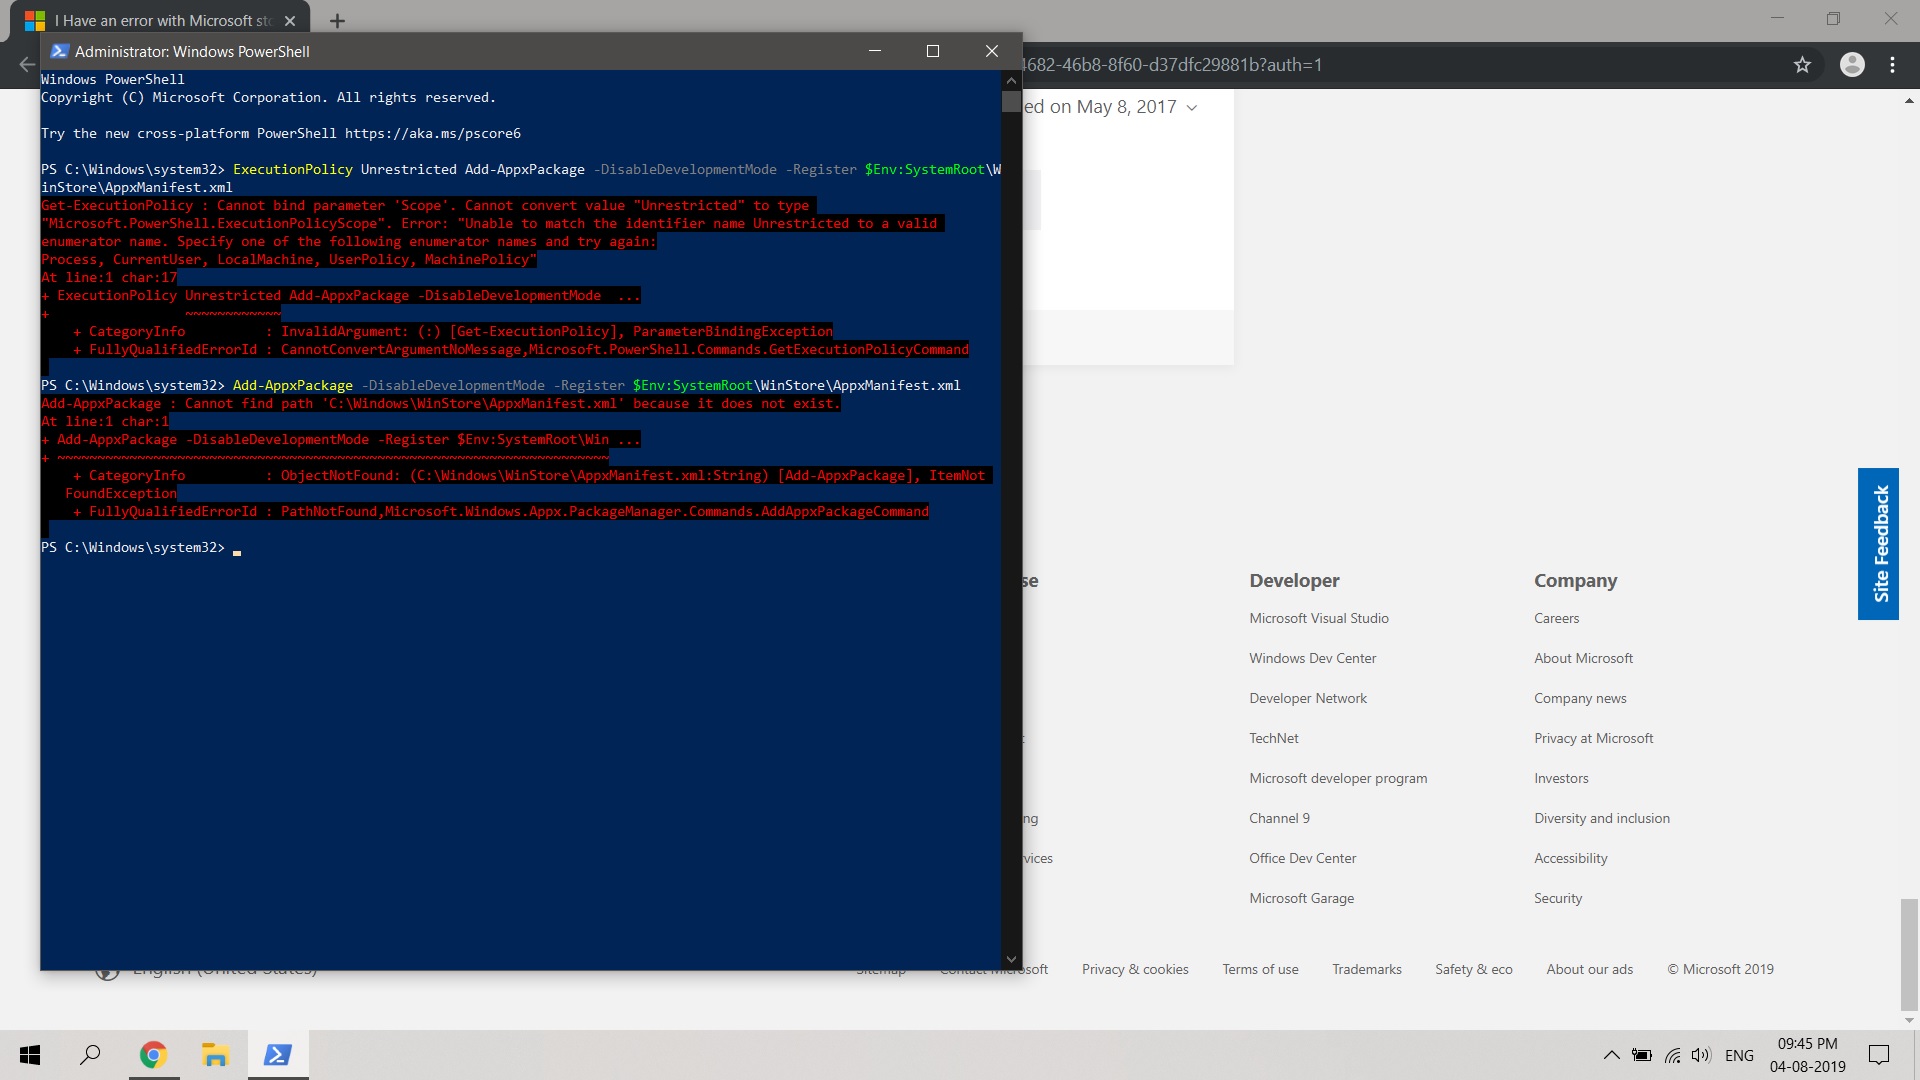1920x1080 pixels.
Task: Open Terms of use footer link
Action: tap(1260, 969)
